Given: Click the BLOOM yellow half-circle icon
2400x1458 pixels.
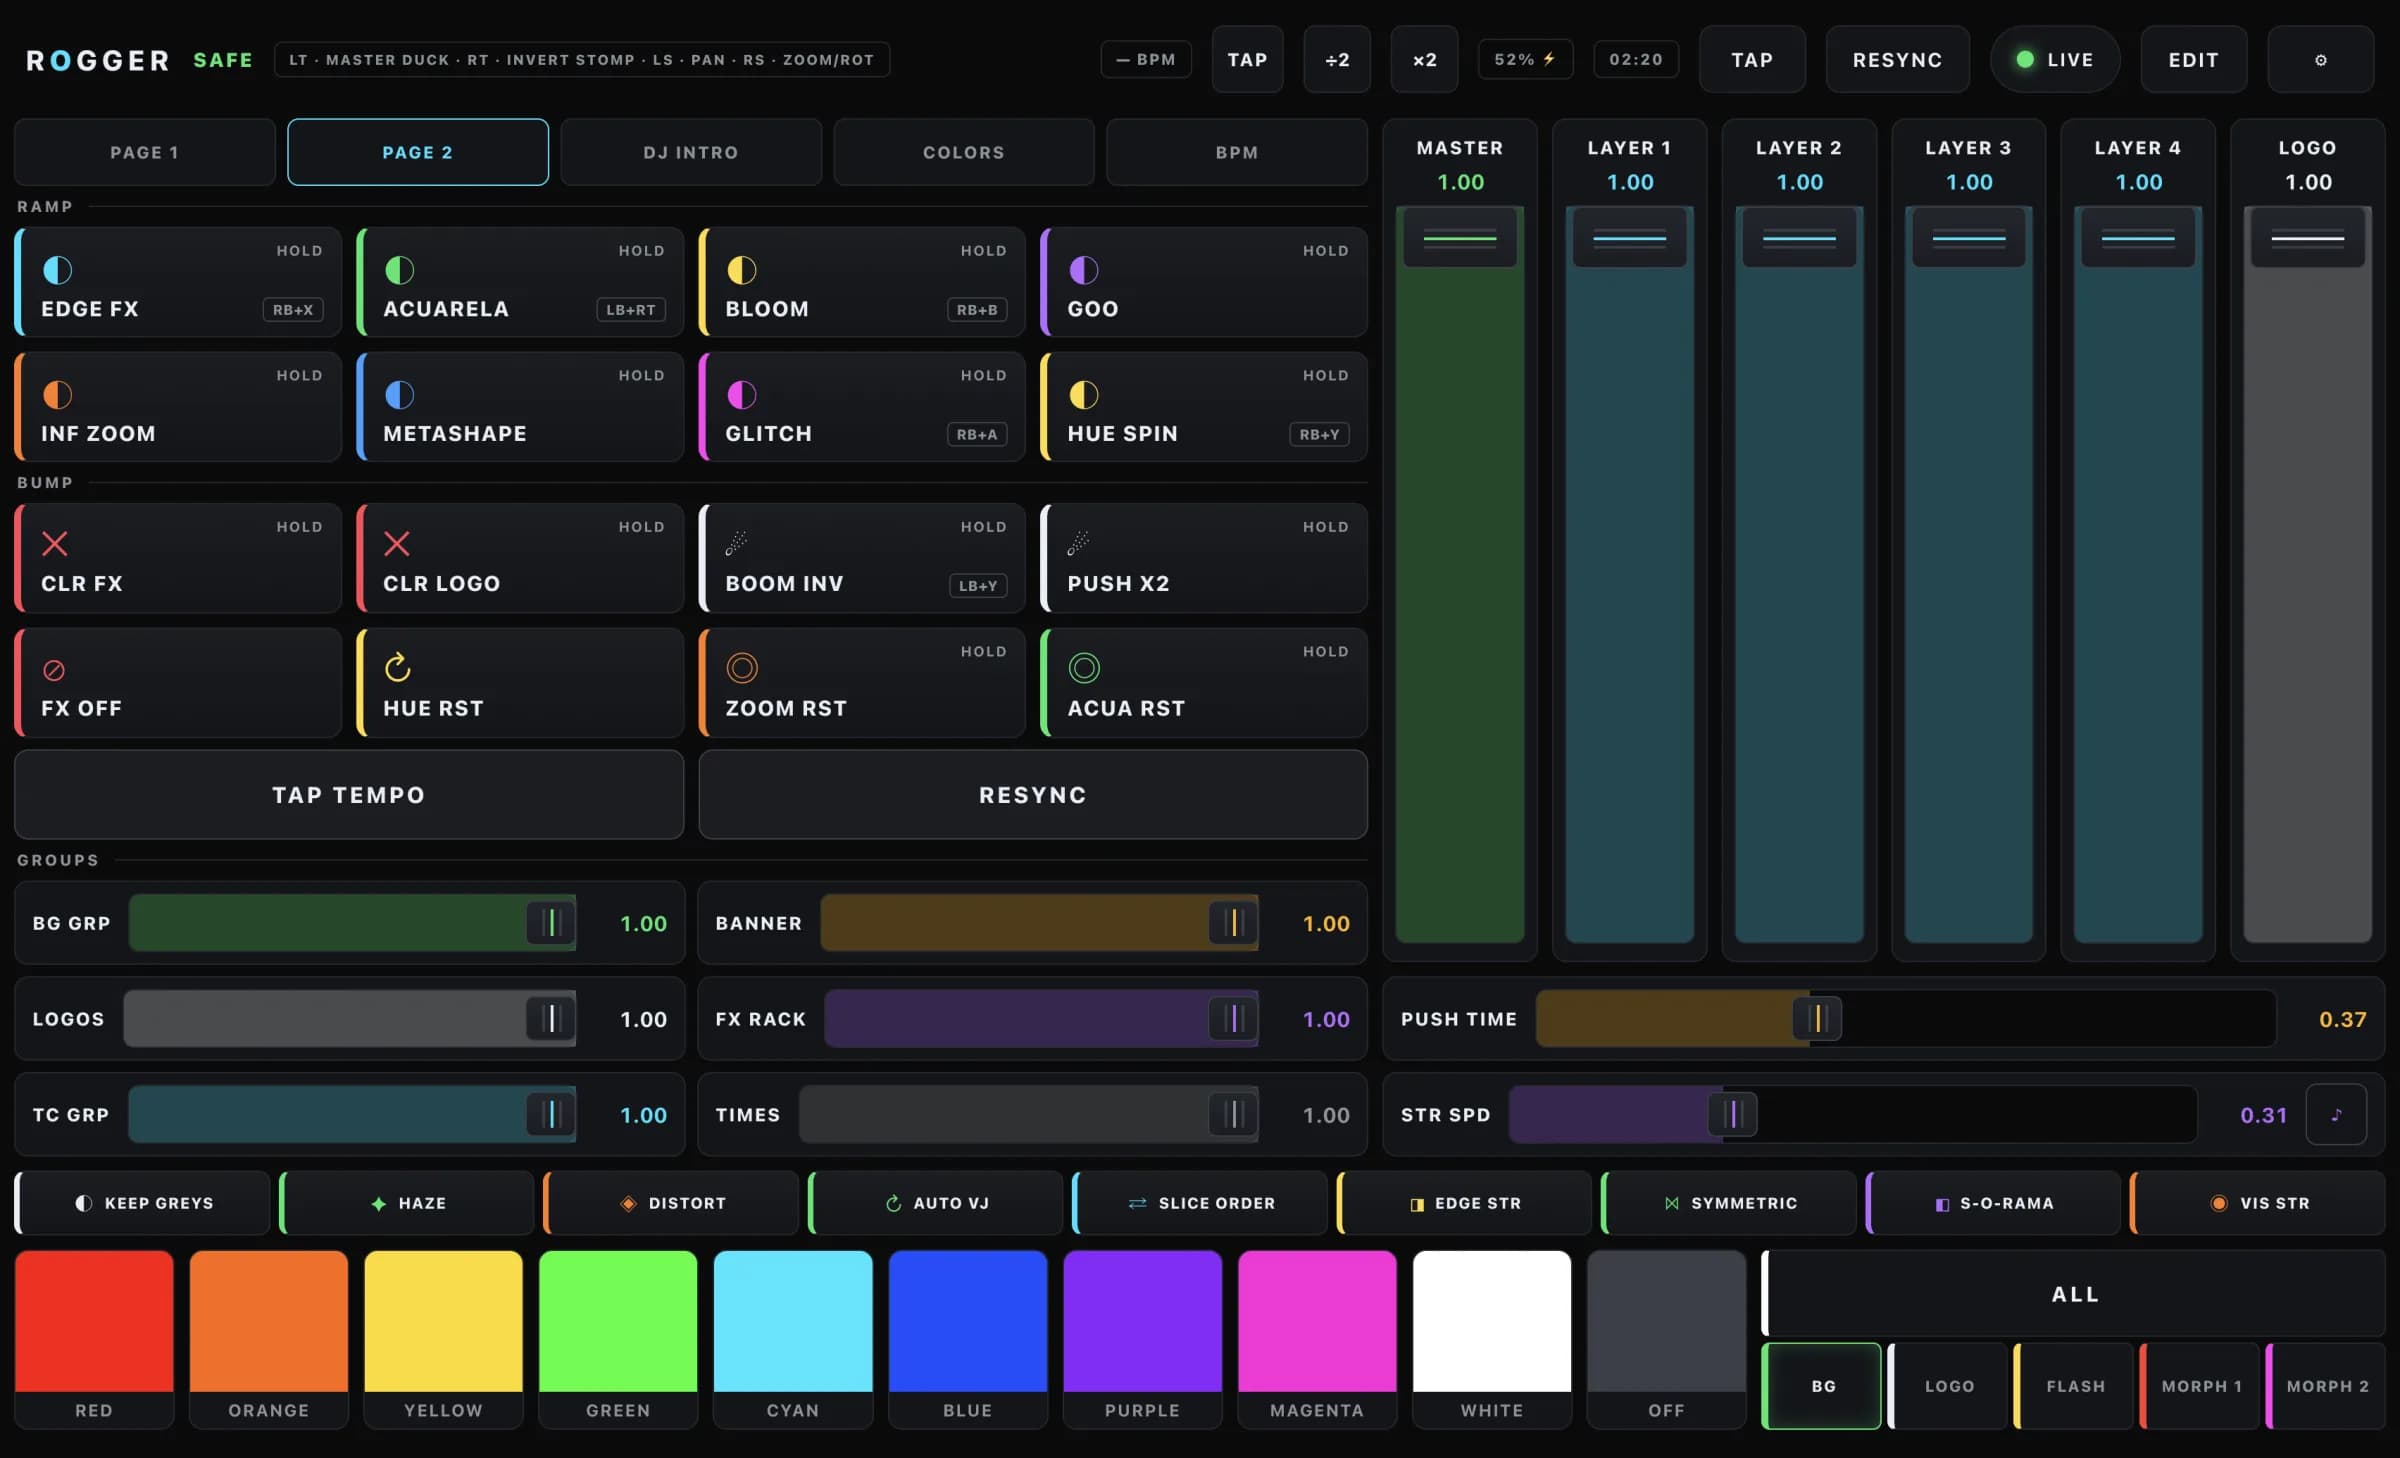Looking at the screenshot, I should pyautogui.click(x=742, y=270).
